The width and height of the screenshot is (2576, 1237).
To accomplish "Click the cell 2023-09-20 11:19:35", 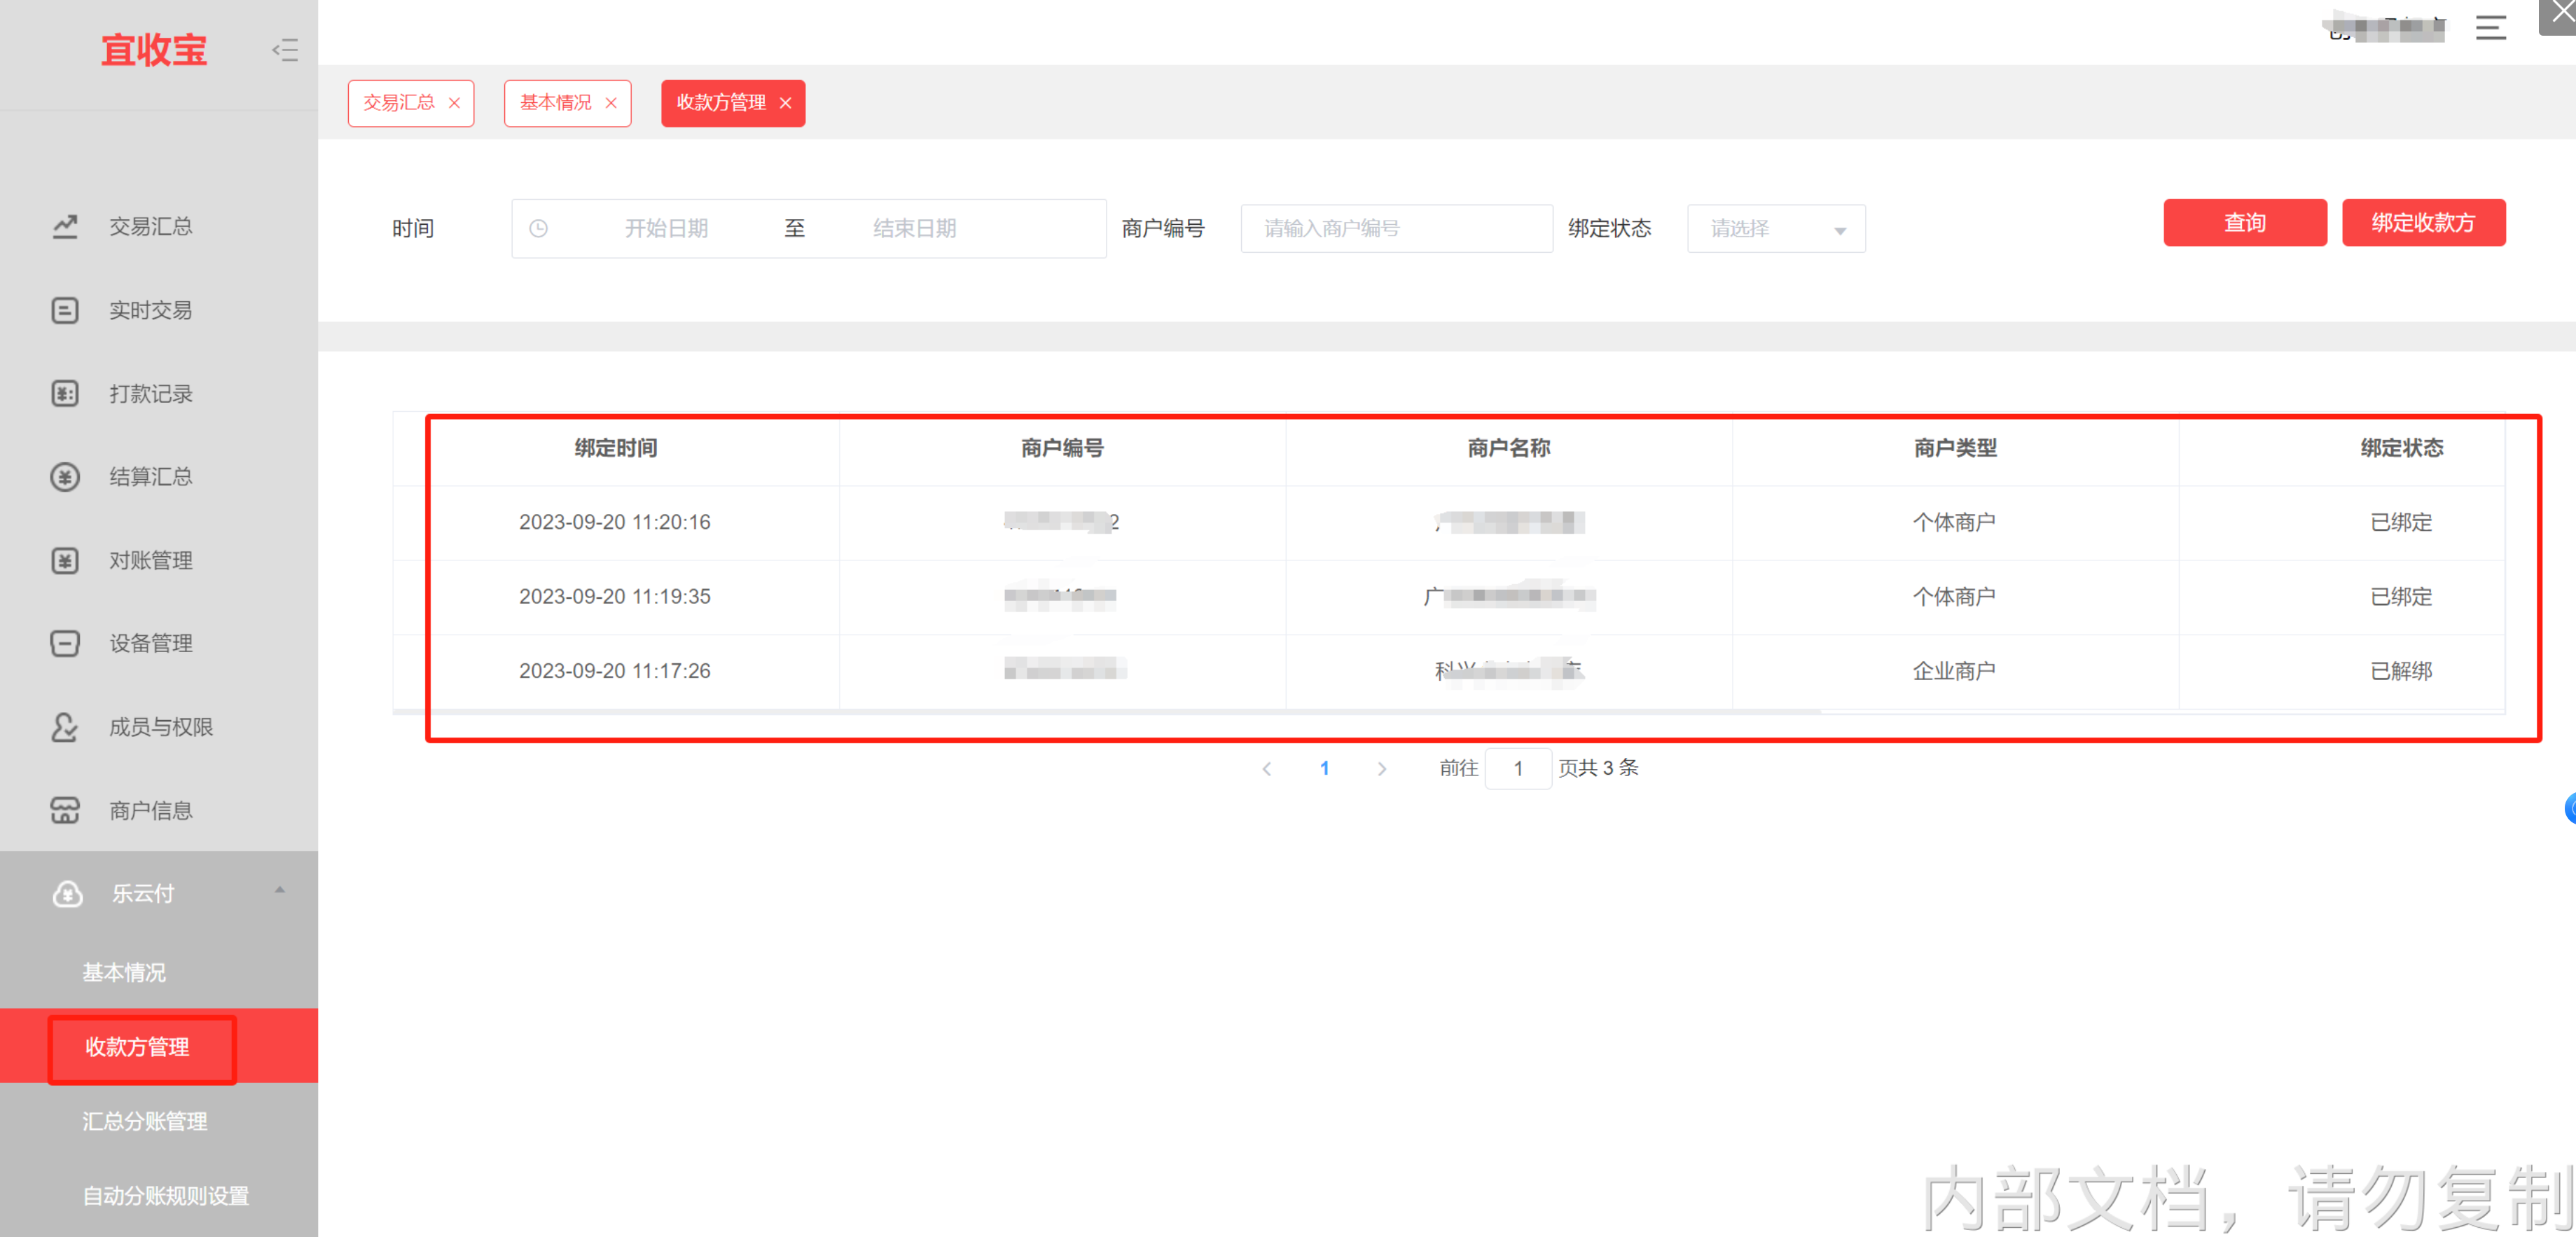I will point(615,597).
